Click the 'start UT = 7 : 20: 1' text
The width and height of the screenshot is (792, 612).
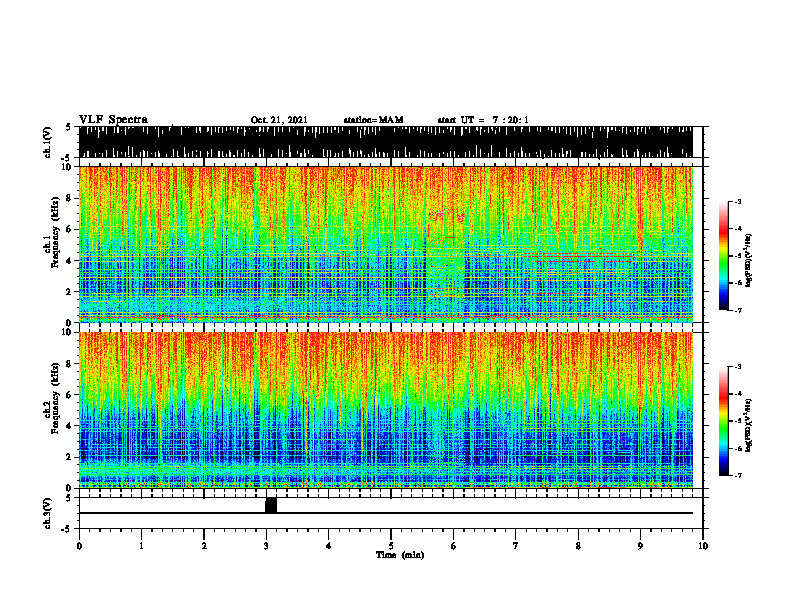[483, 120]
